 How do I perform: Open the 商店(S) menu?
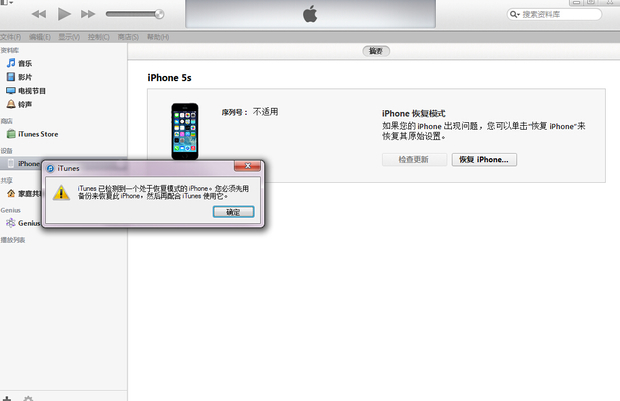coord(128,37)
